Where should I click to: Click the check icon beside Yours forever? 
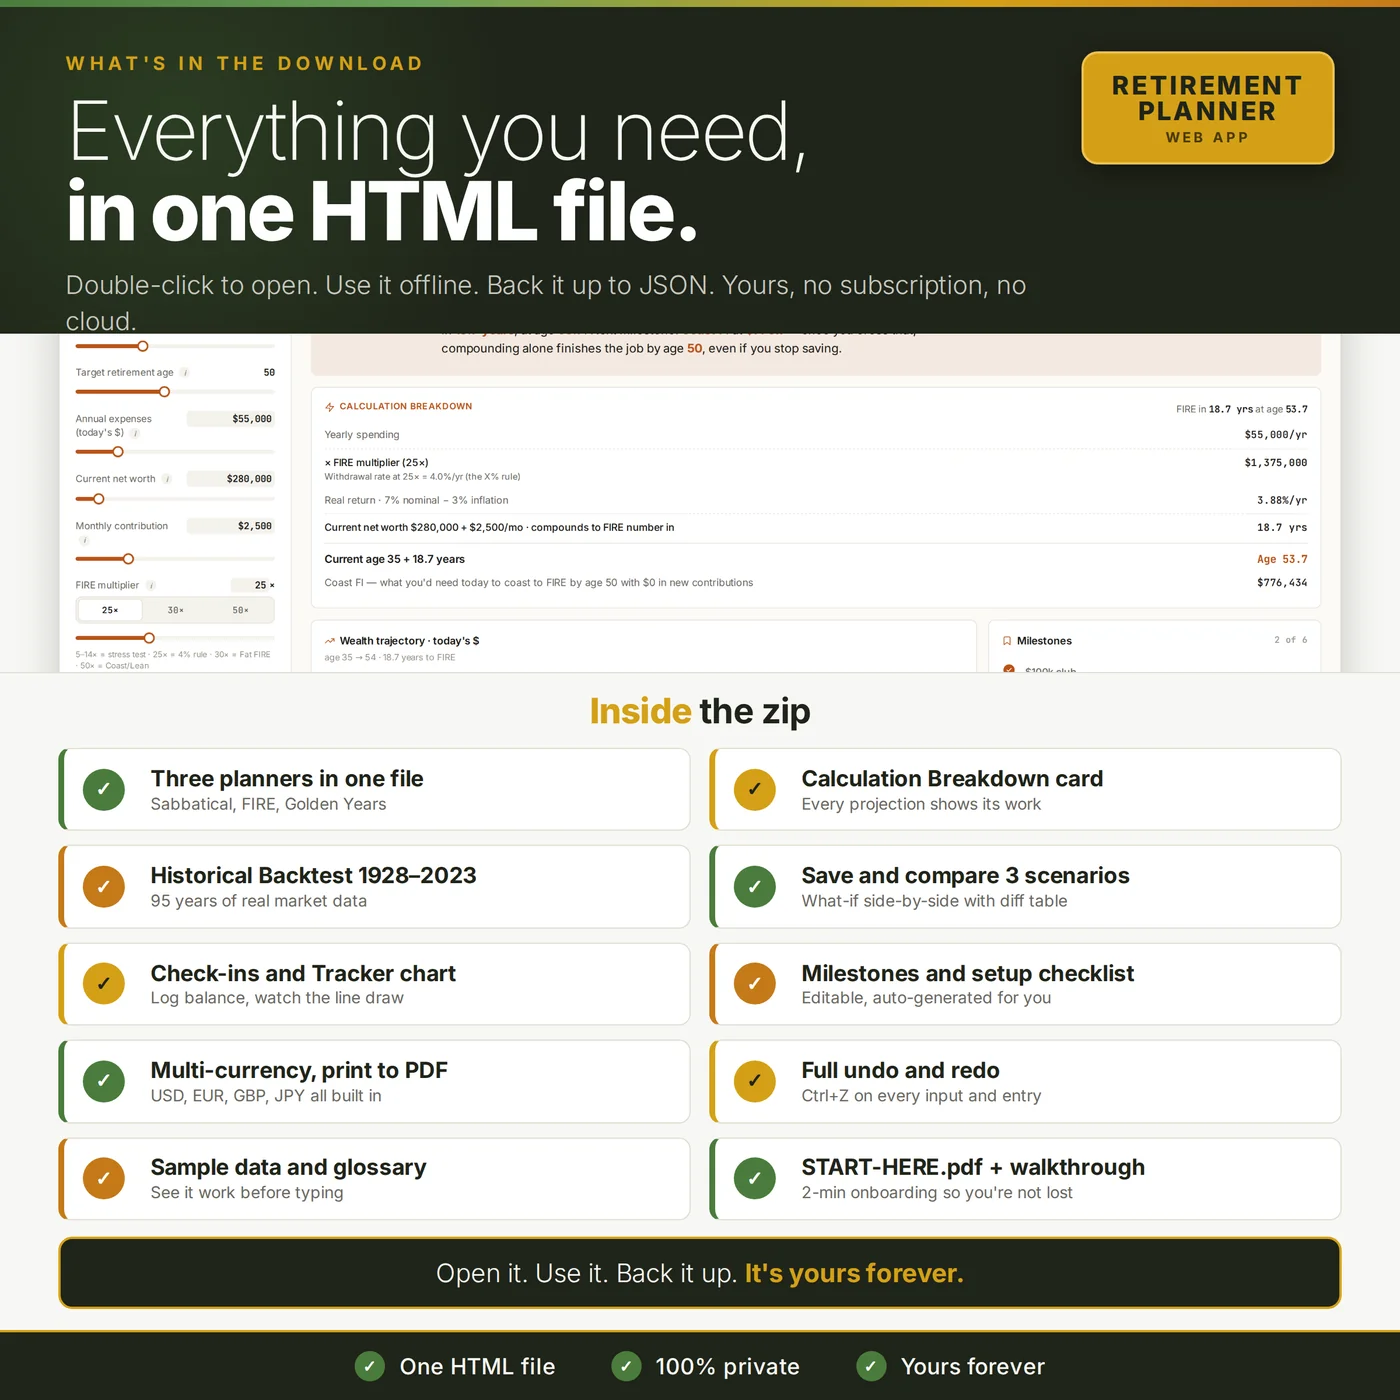click(871, 1366)
